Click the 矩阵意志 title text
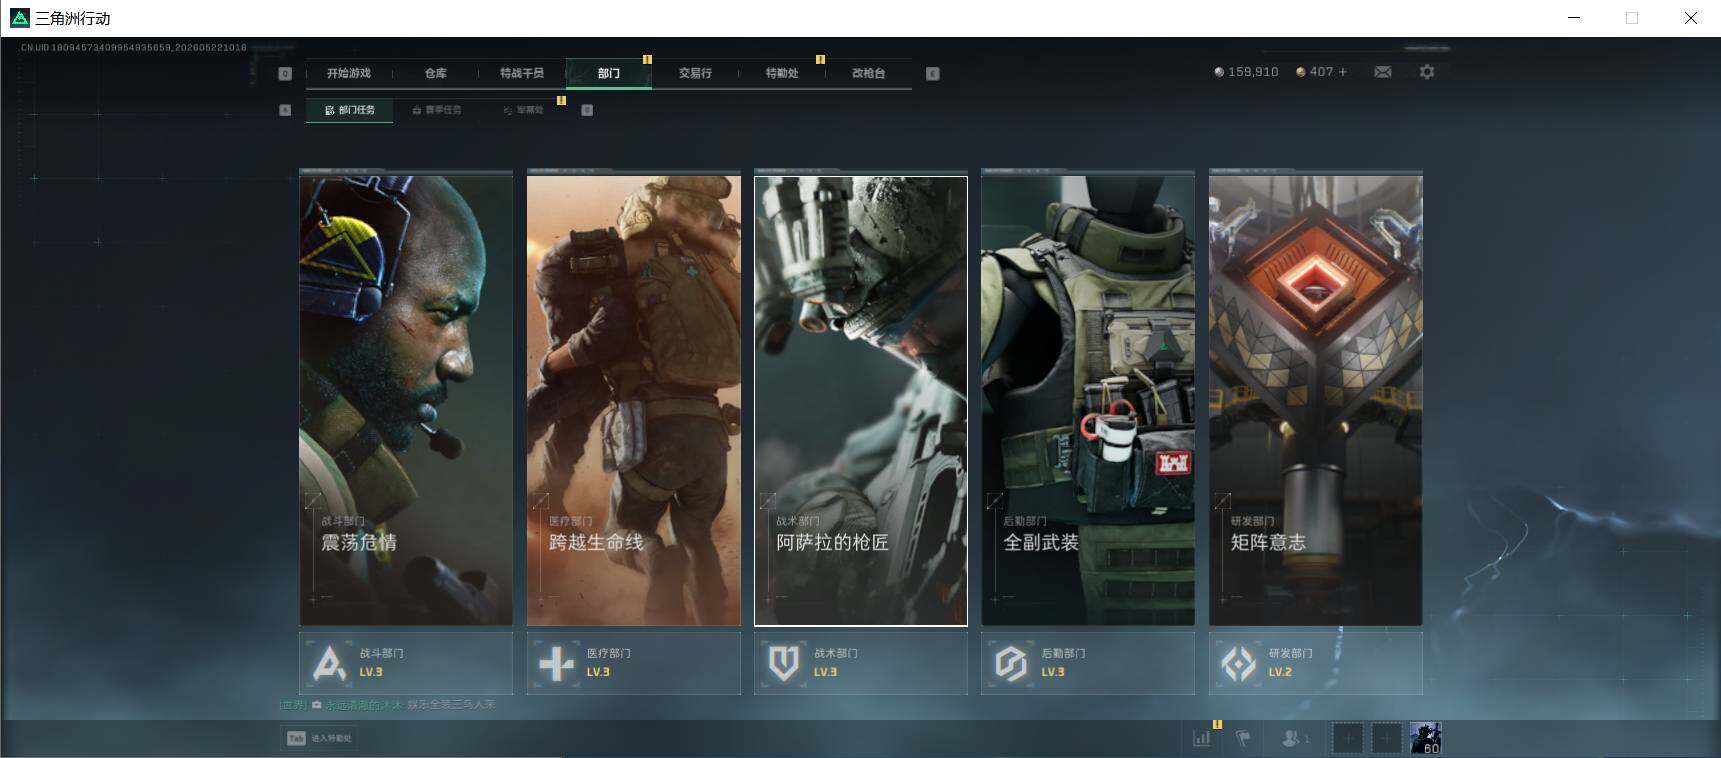 tap(1268, 542)
